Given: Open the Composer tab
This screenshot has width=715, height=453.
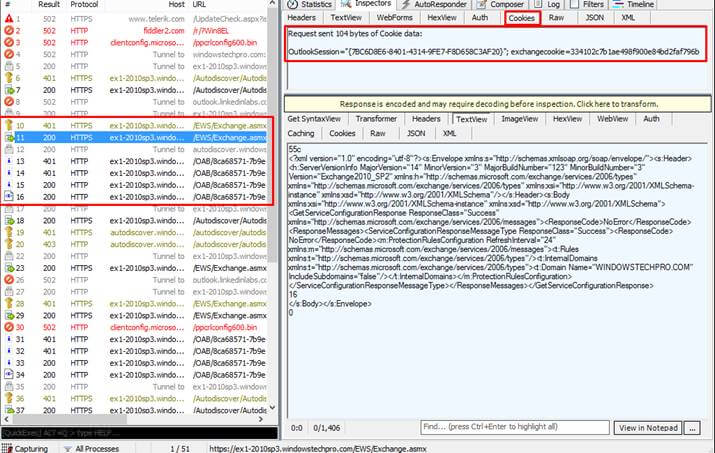Looking at the screenshot, I should point(501,4).
